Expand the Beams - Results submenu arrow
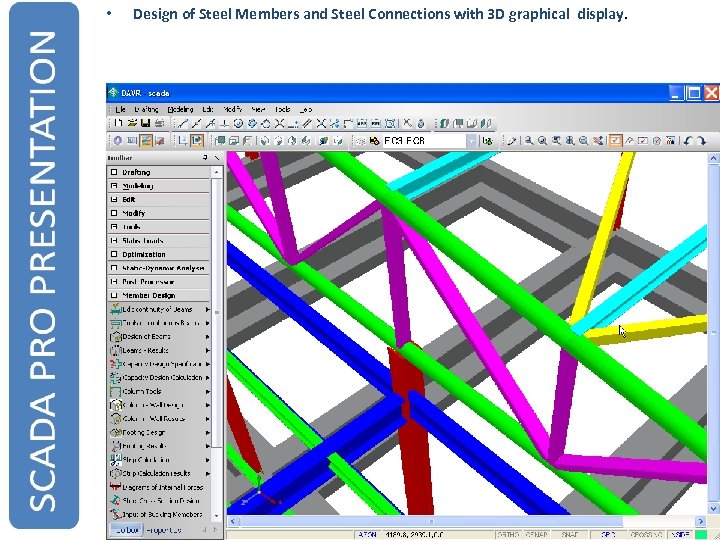720x540 pixels. coord(208,350)
